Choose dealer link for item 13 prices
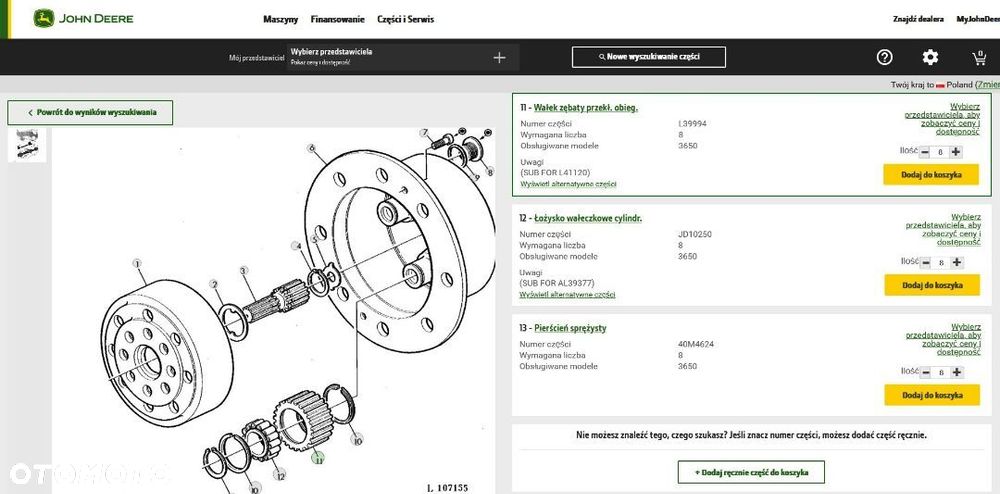The image size is (1000, 494). 943,339
